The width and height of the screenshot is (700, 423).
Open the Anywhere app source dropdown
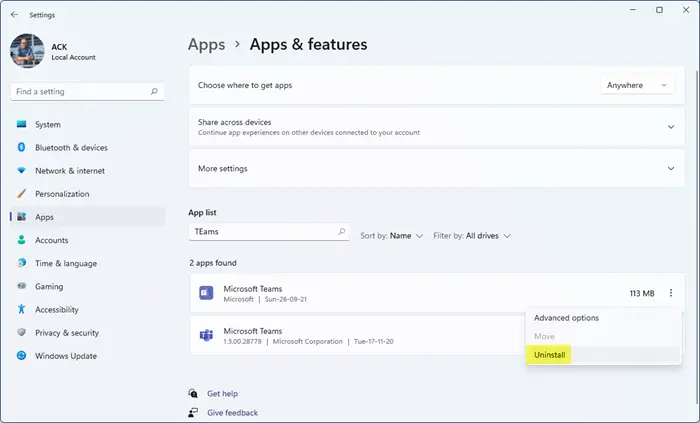637,85
